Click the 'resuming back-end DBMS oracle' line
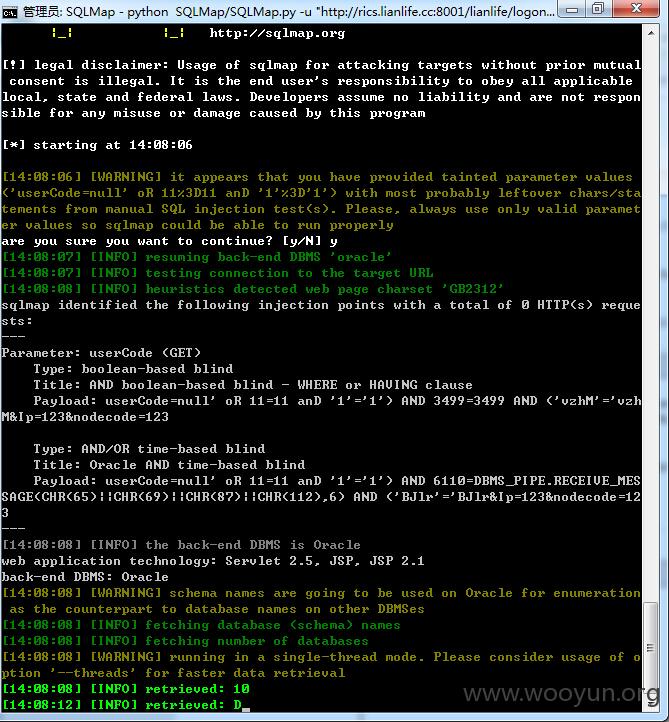The height and width of the screenshot is (722, 669). (x=197, y=257)
